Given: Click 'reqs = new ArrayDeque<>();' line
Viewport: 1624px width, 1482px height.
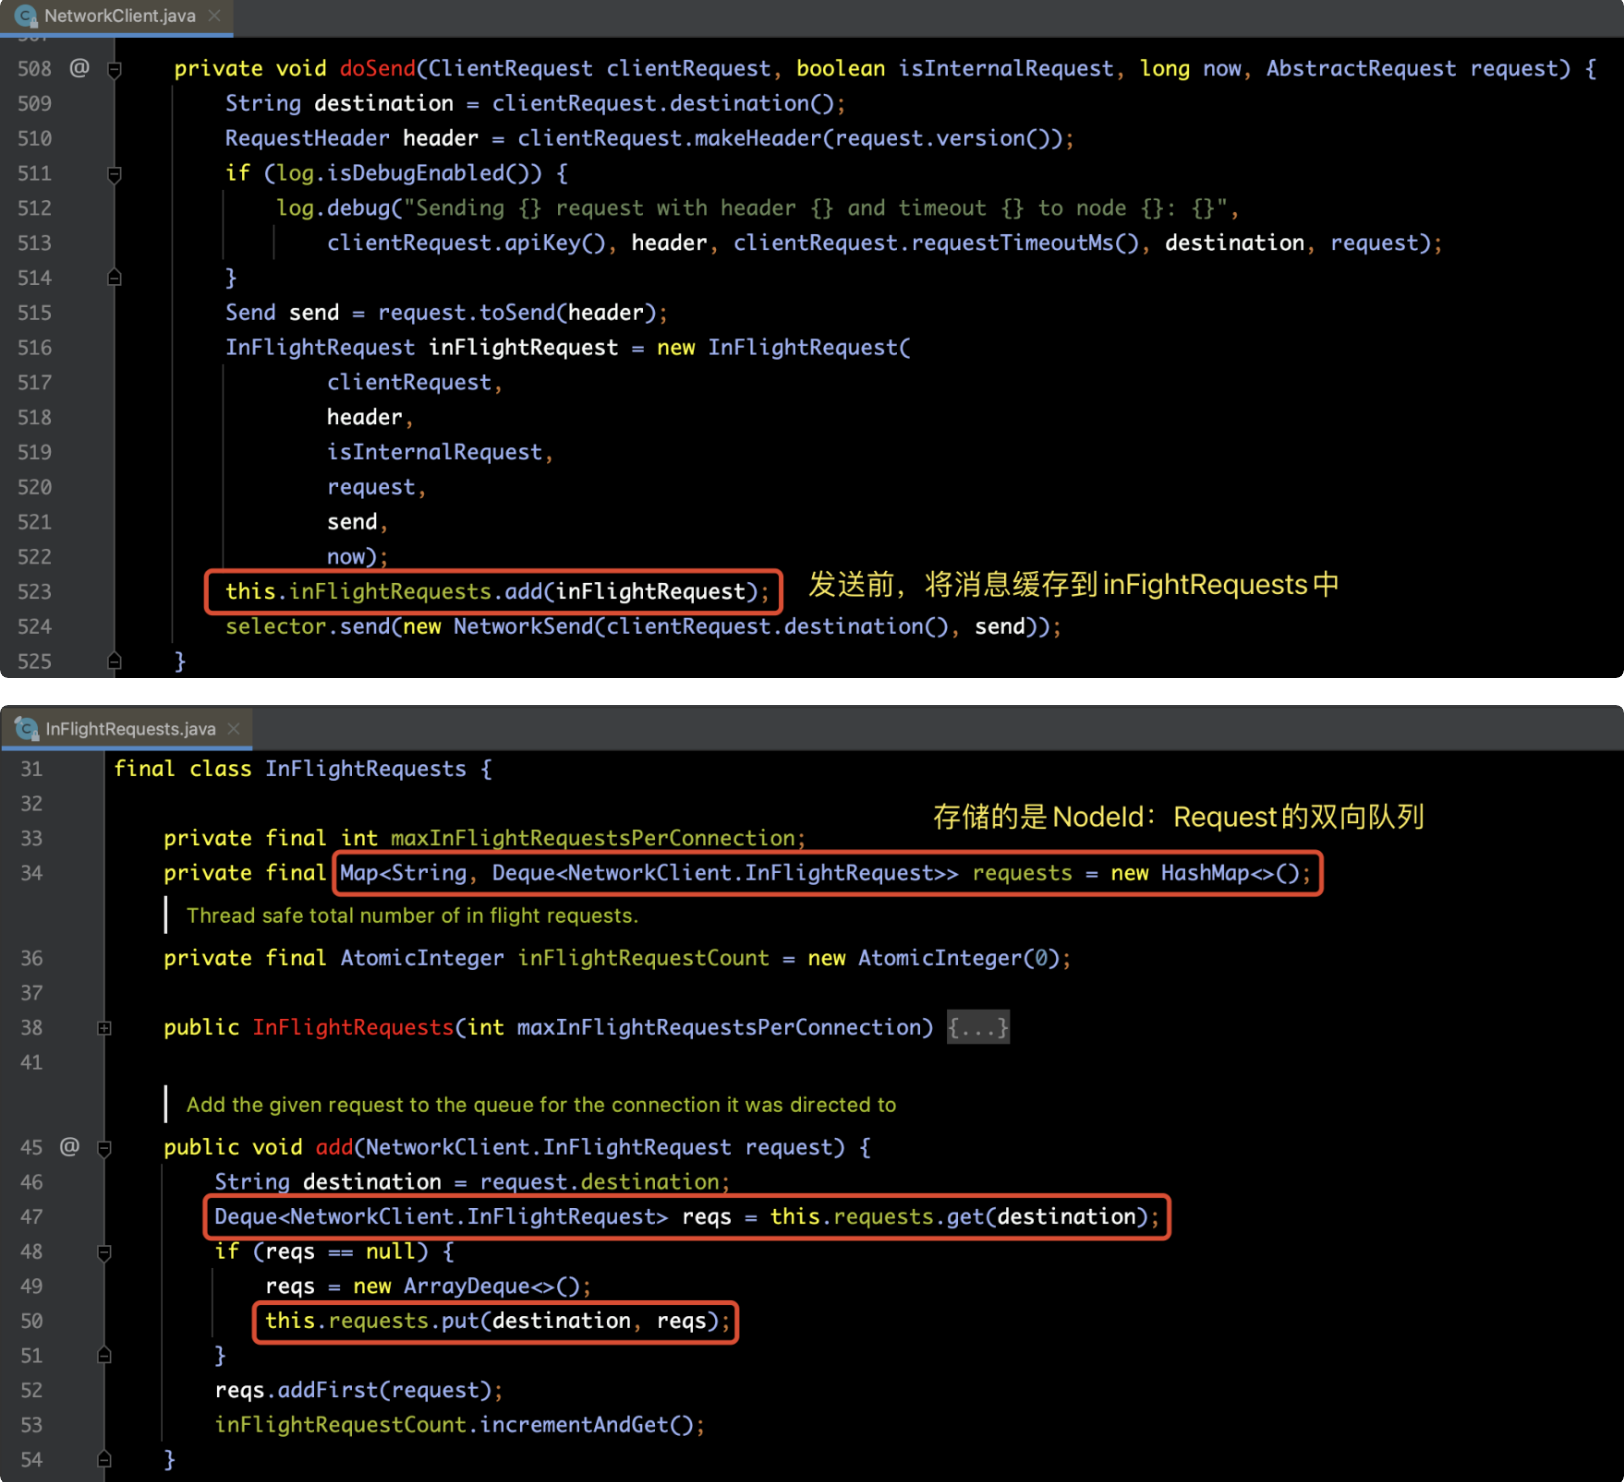Looking at the screenshot, I should click(x=428, y=1286).
